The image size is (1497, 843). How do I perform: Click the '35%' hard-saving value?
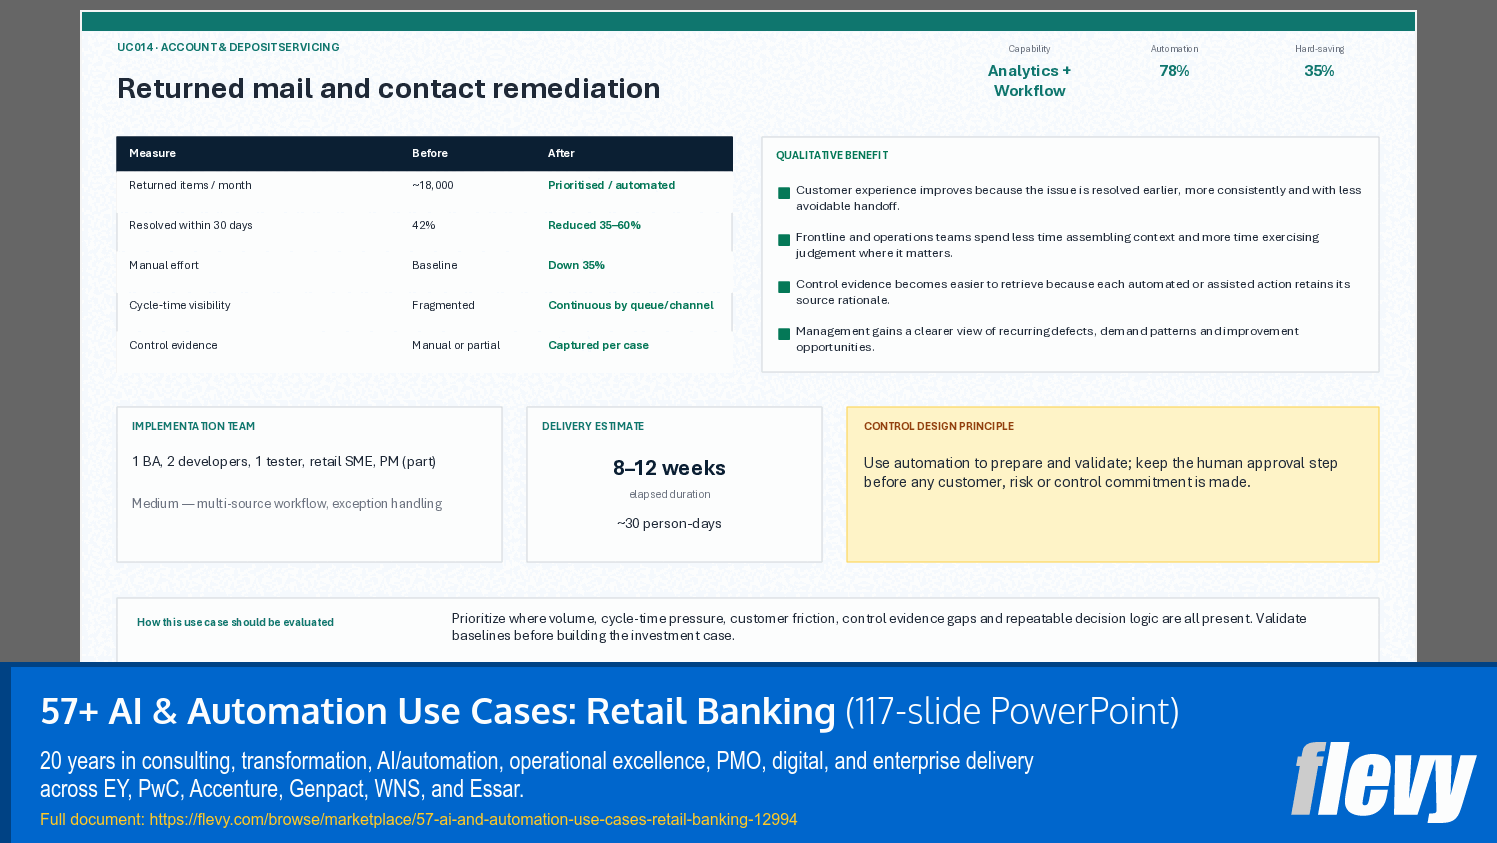pos(1319,71)
